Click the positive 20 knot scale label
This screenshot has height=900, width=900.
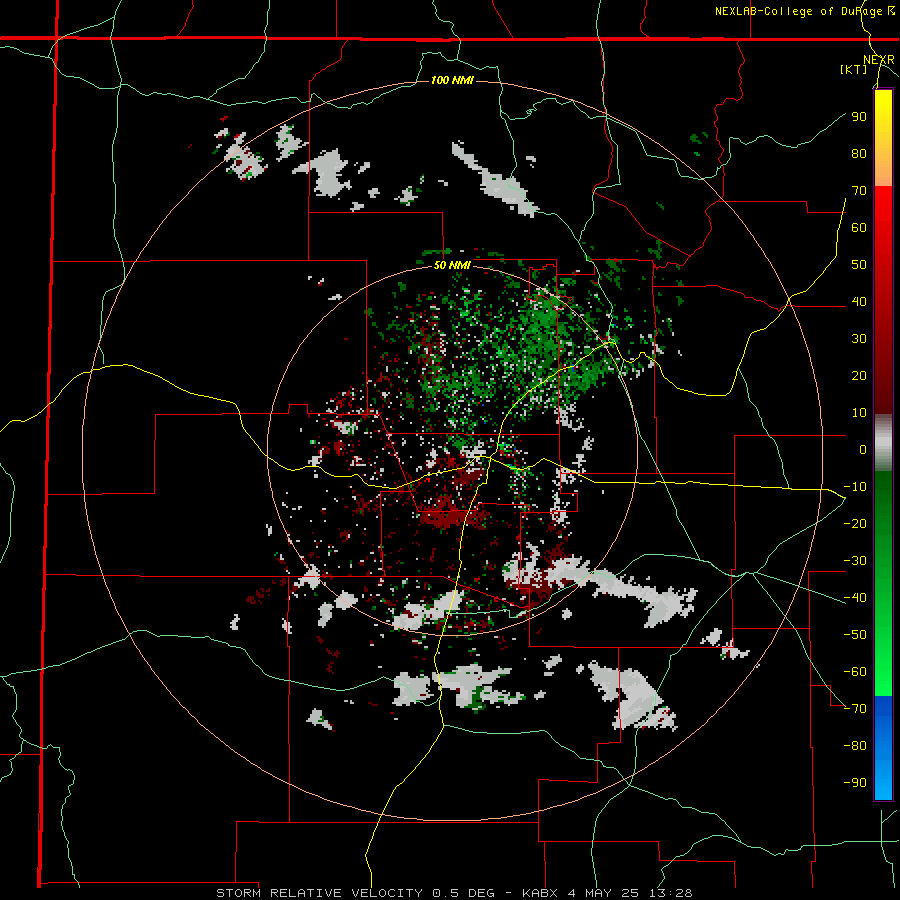pos(859,375)
